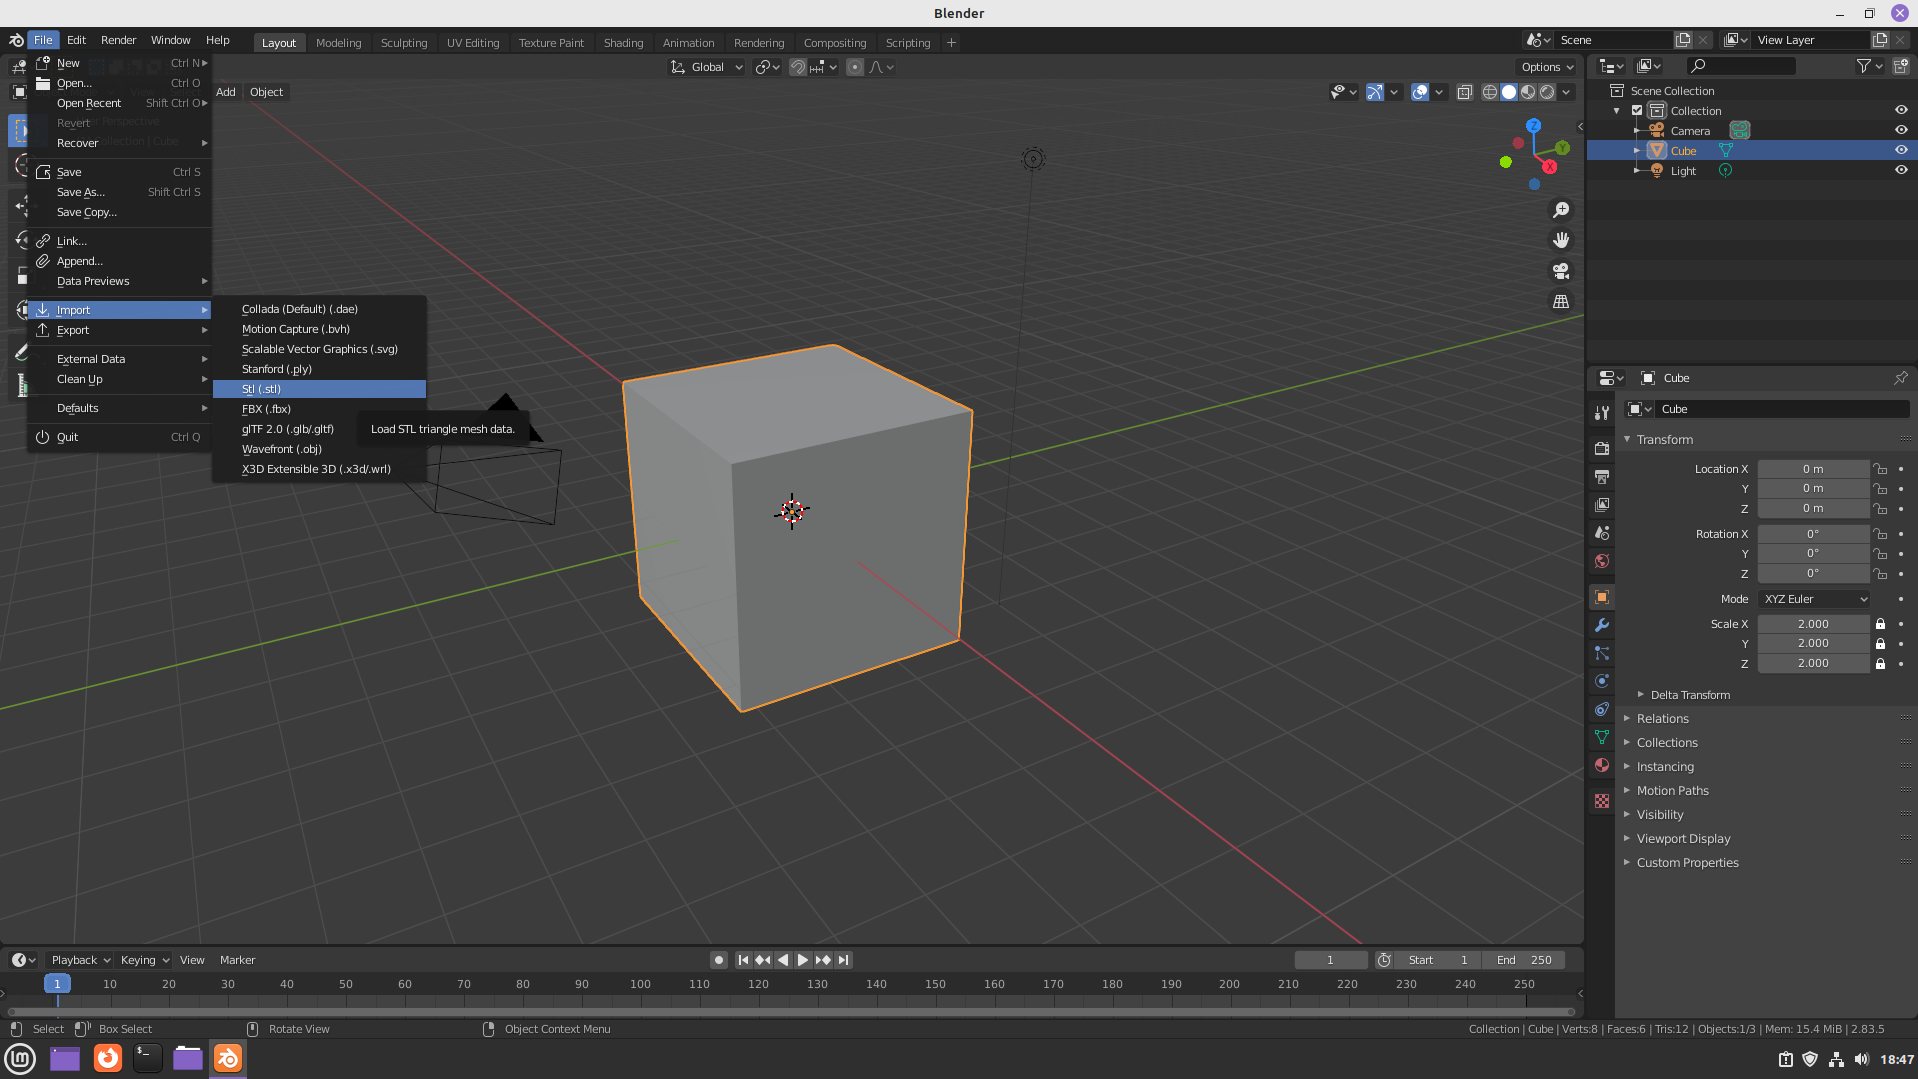
Task: Toggle the camera view icon
Action: [x=1560, y=271]
